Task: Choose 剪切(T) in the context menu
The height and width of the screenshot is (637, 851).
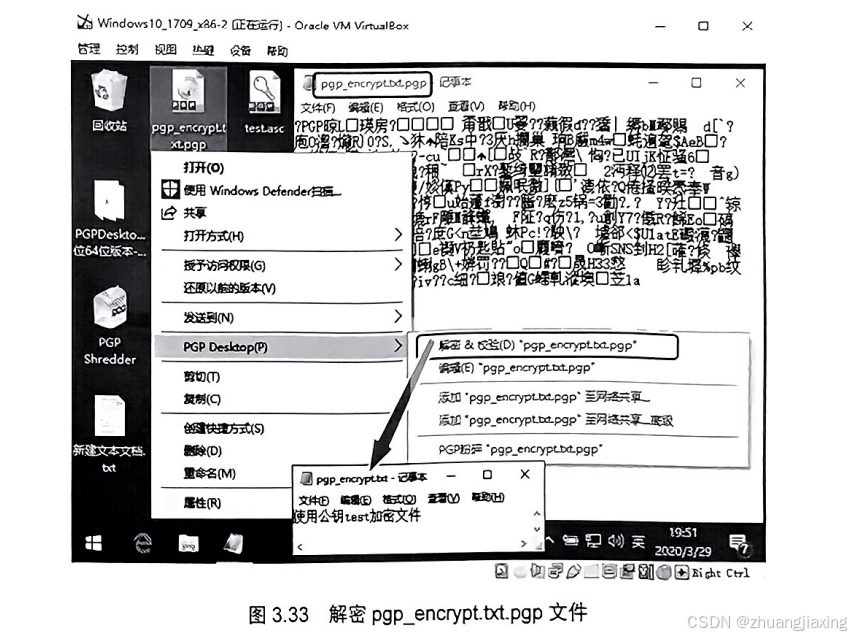Action: (201, 377)
